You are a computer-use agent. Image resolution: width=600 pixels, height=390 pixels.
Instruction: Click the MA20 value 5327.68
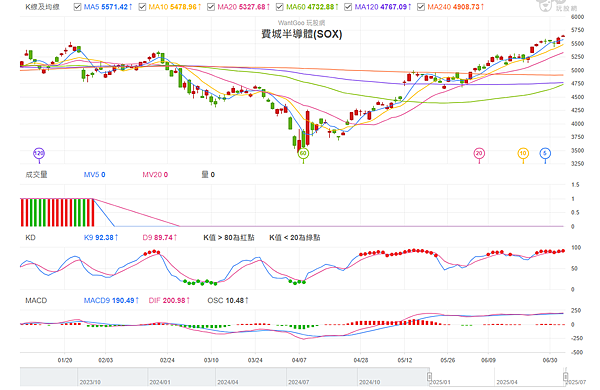[x=252, y=7]
